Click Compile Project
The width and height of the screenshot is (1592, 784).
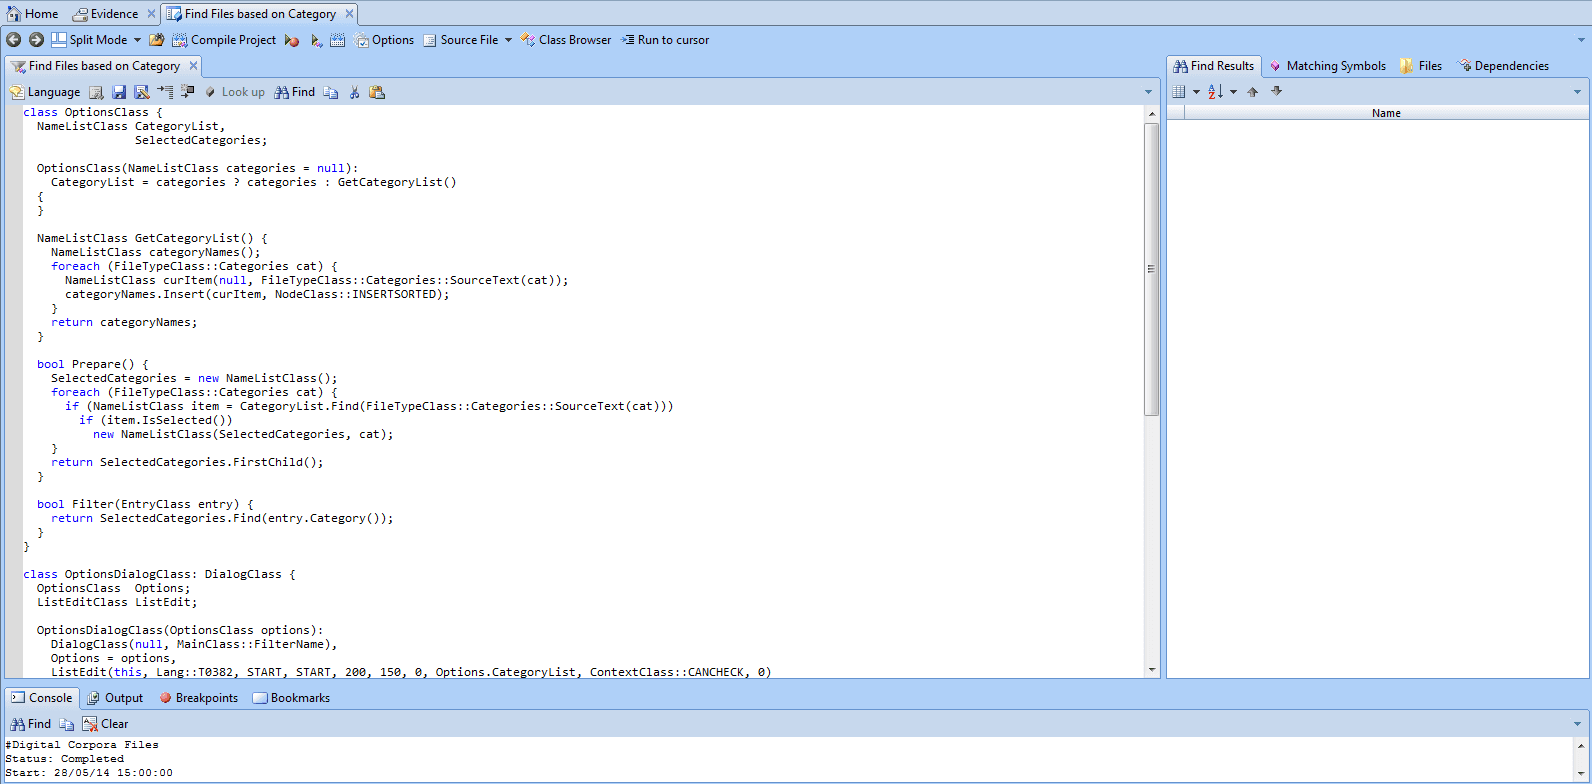pyautogui.click(x=224, y=40)
